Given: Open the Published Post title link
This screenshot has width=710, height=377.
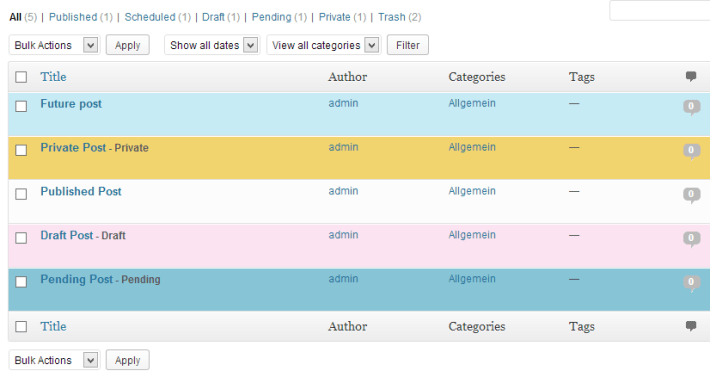Looking at the screenshot, I should click(x=81, y=191).
